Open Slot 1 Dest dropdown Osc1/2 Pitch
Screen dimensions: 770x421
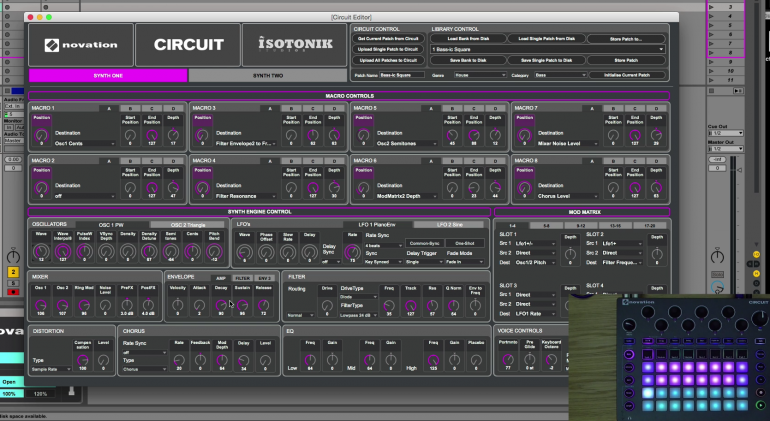pos(535,262)
